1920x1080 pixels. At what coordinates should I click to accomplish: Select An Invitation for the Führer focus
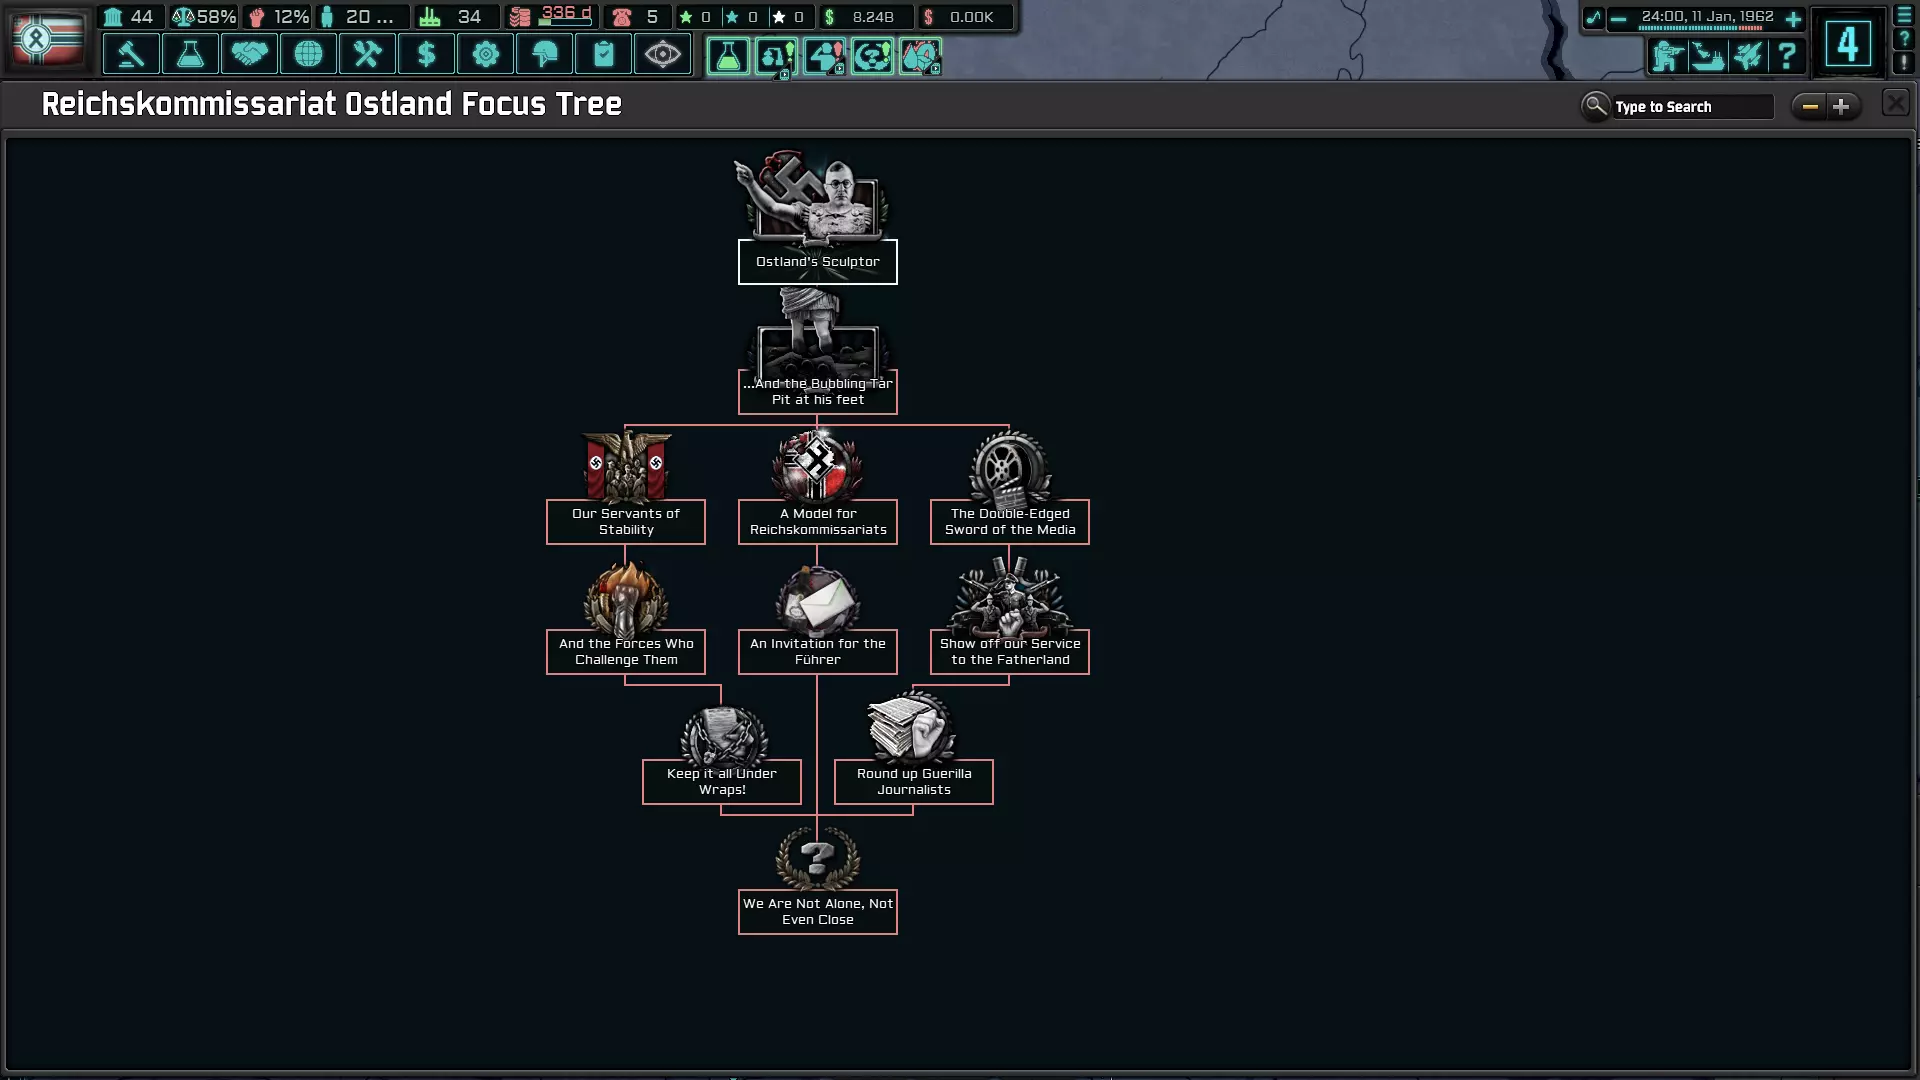(818, 652)
